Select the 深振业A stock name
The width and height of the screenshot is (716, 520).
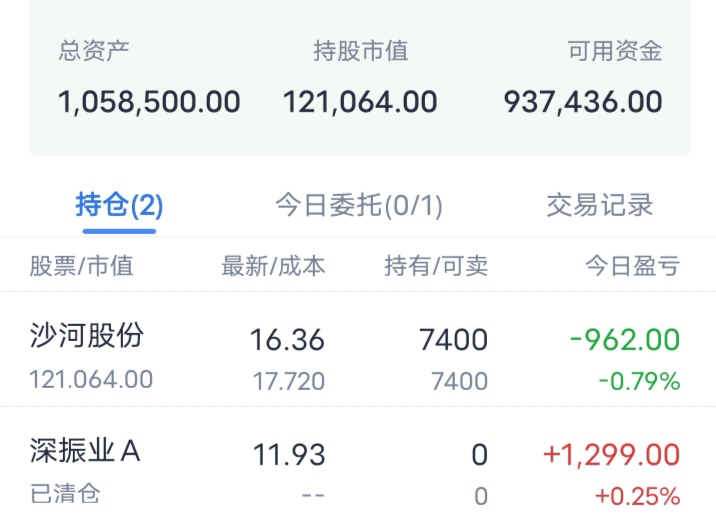85,452
